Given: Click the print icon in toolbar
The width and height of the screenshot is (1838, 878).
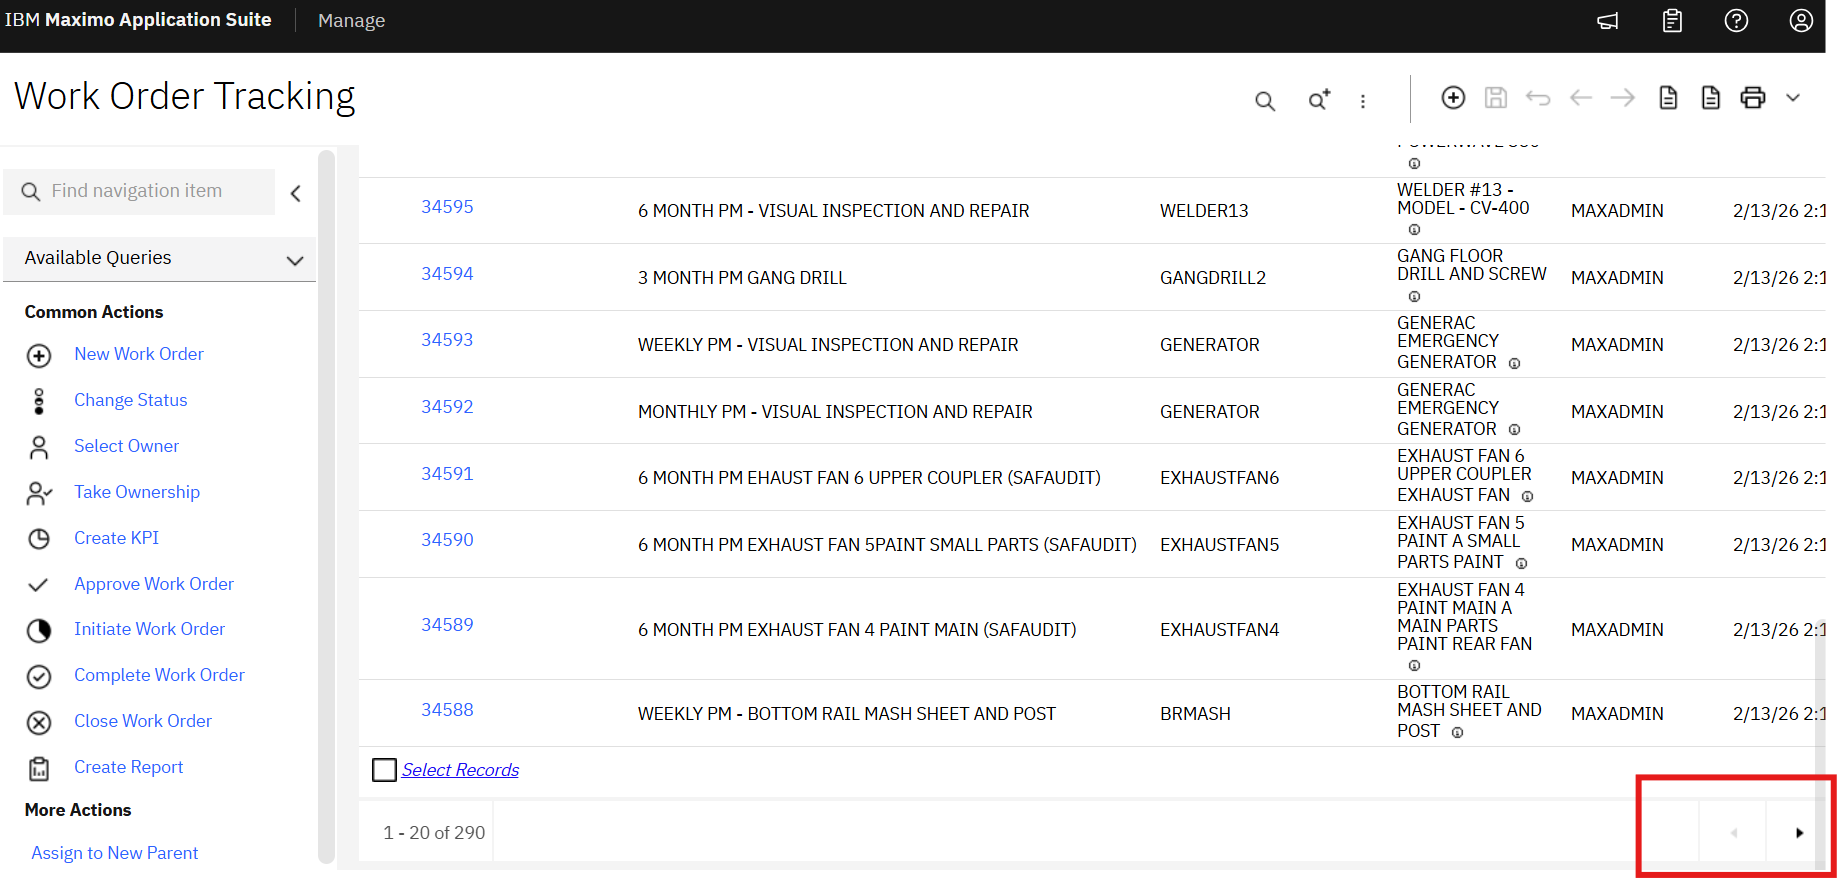Looking at the screenshot, I should click(x=1753, y=98).
